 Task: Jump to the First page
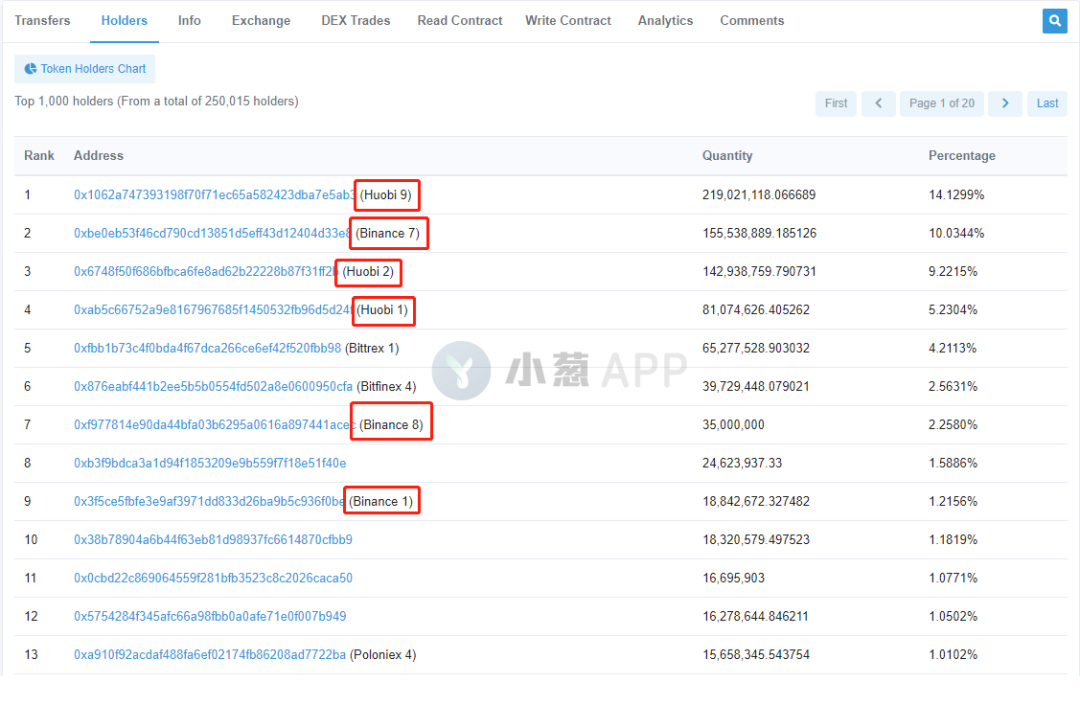[x=836, y=103]
